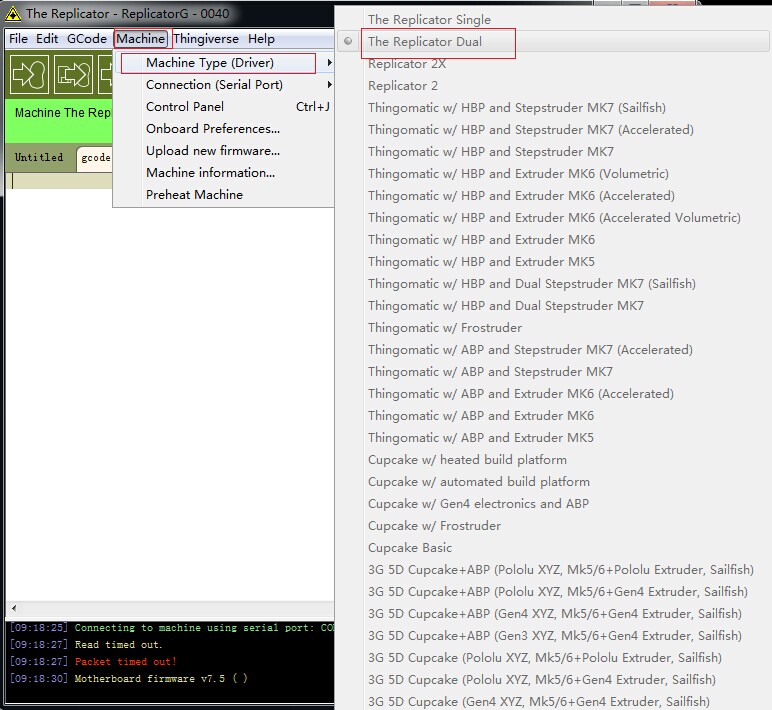Select The Replicator Single machine type
The image size is (772, 710).
429,20
